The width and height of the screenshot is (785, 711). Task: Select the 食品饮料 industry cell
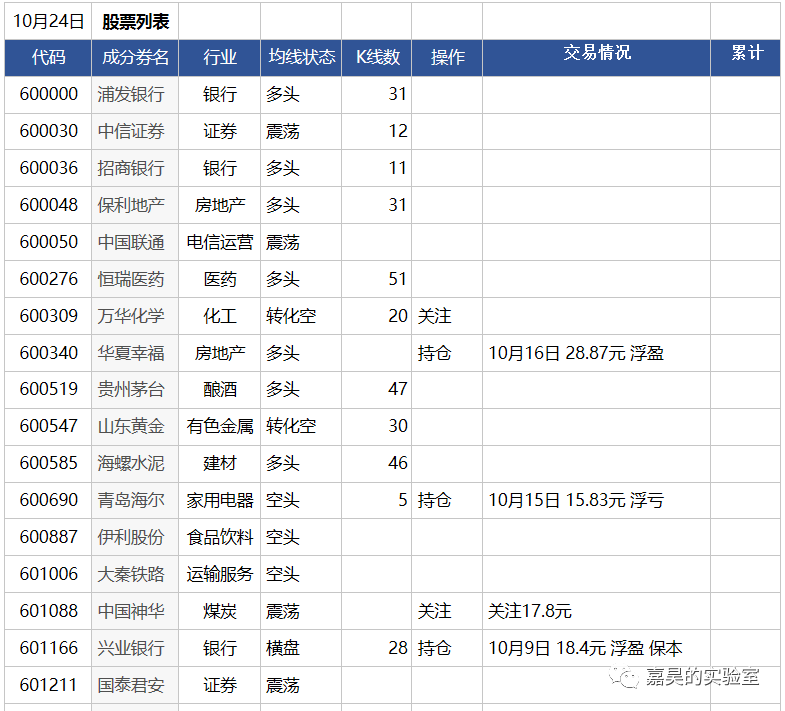pyautogui.click(x=219, y=537)
